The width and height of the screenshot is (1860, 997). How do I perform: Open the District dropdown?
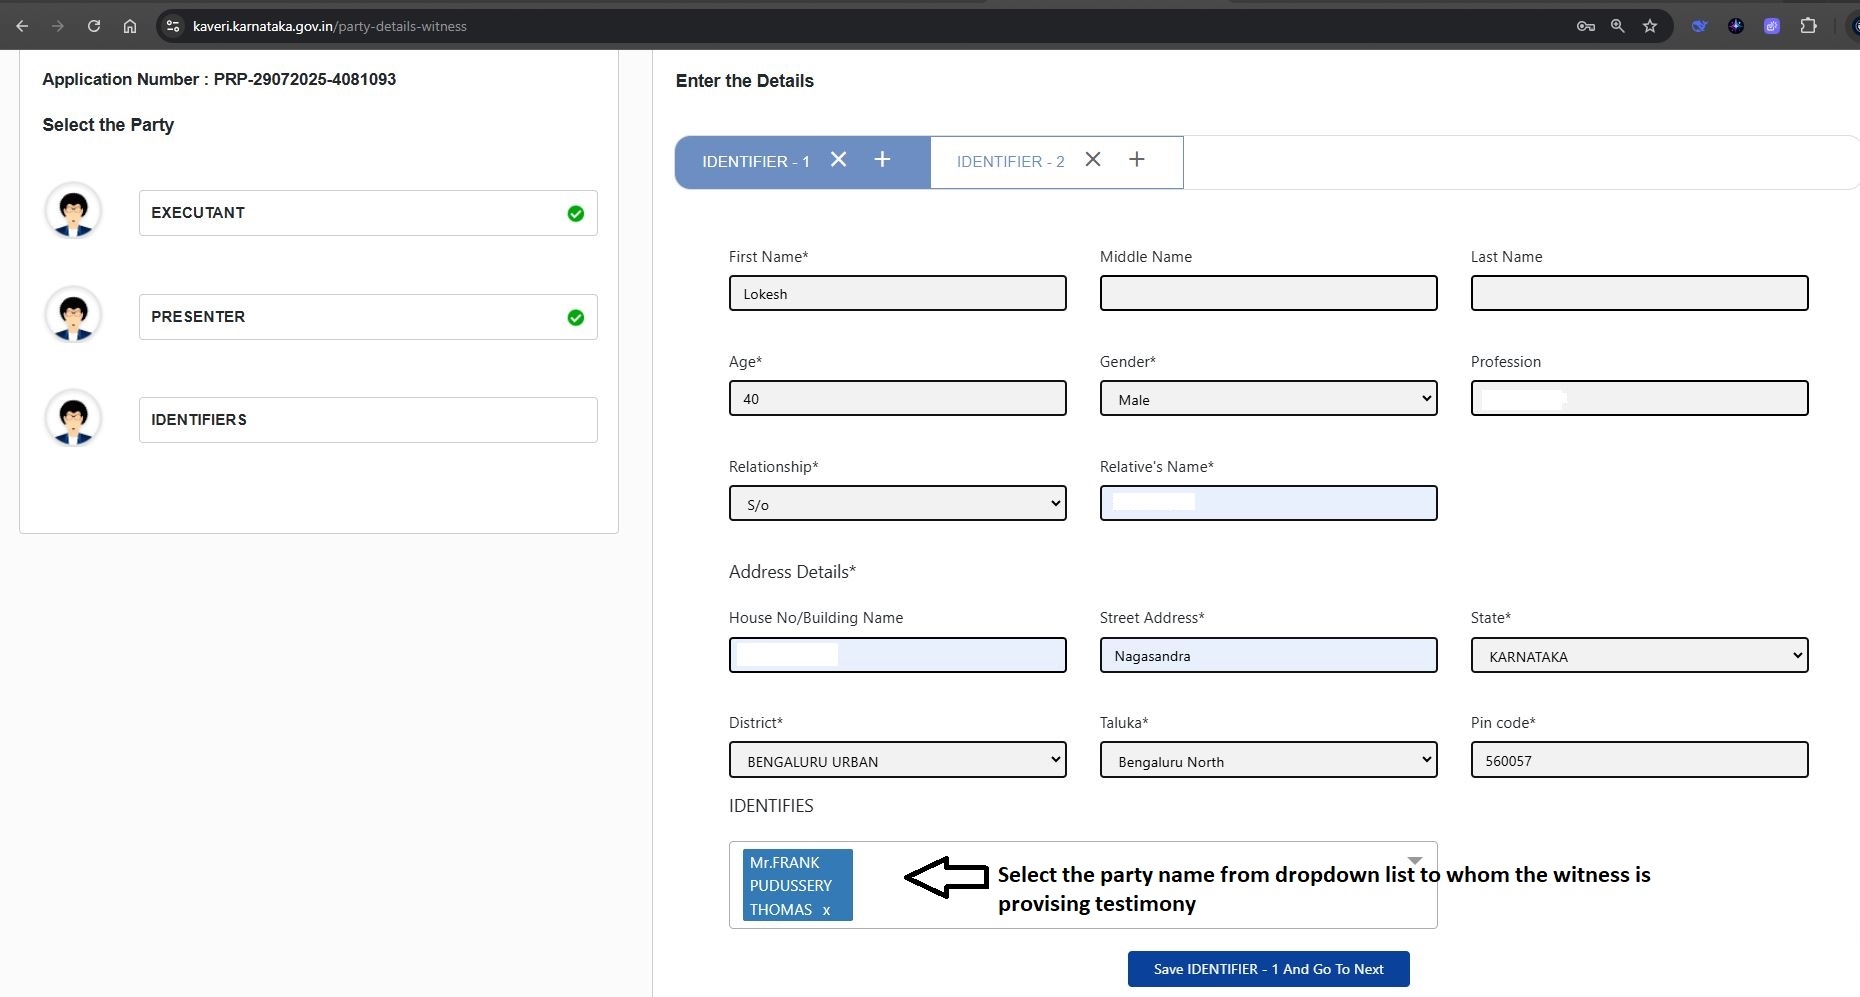897,760
